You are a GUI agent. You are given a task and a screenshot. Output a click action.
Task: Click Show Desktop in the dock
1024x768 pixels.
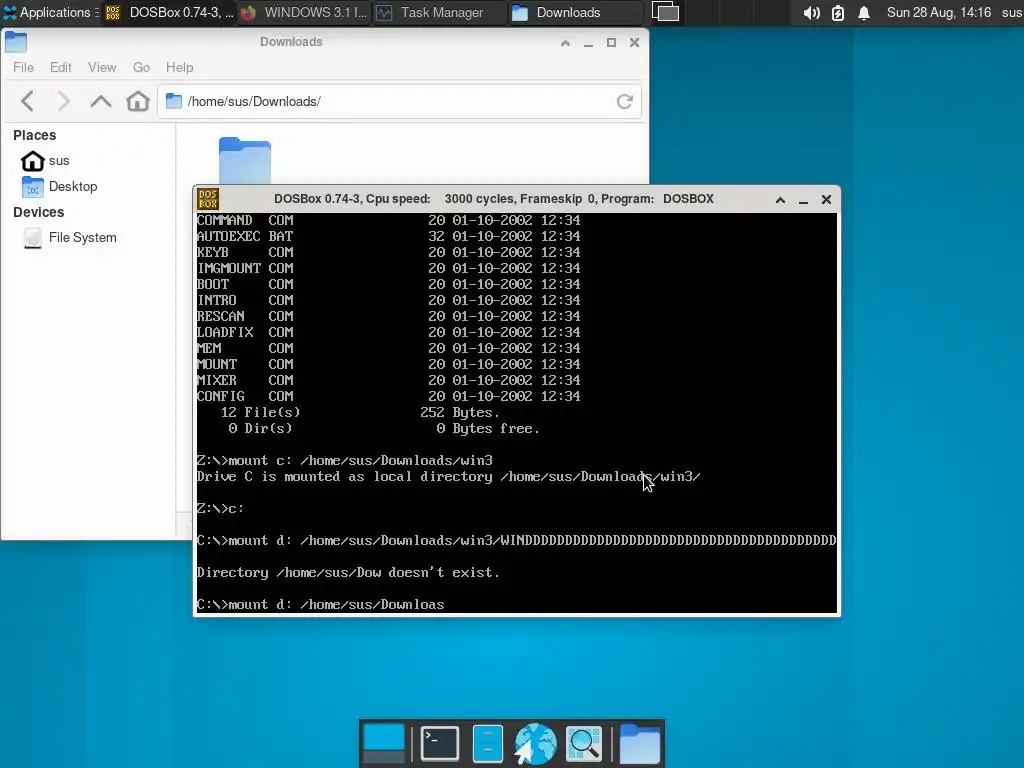(384, 743)
